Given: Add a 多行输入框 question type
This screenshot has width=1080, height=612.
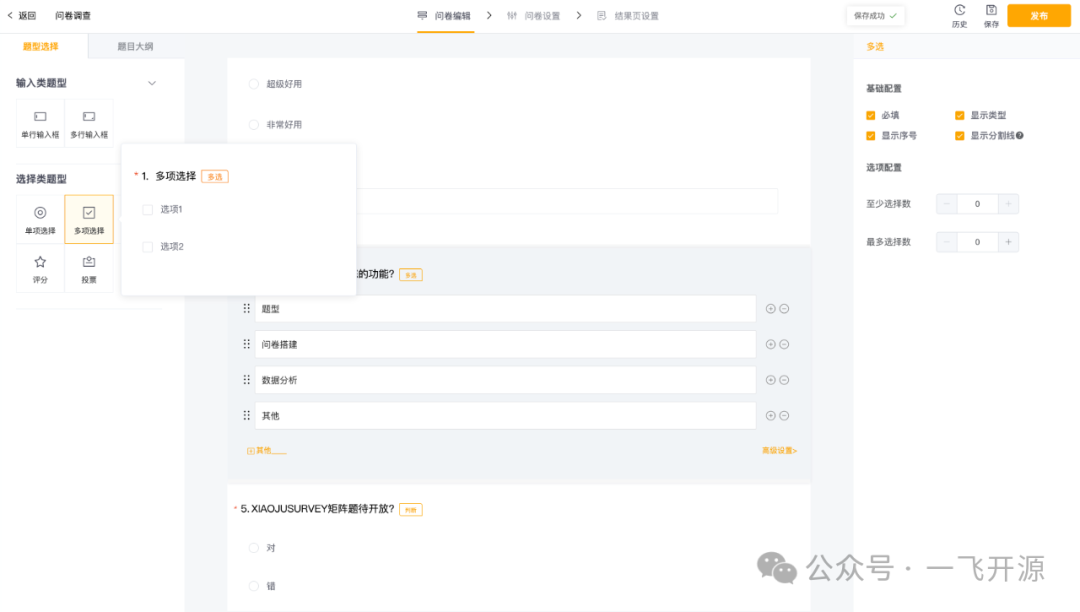Looking at the screenshot, I should (x=89, y=124).
